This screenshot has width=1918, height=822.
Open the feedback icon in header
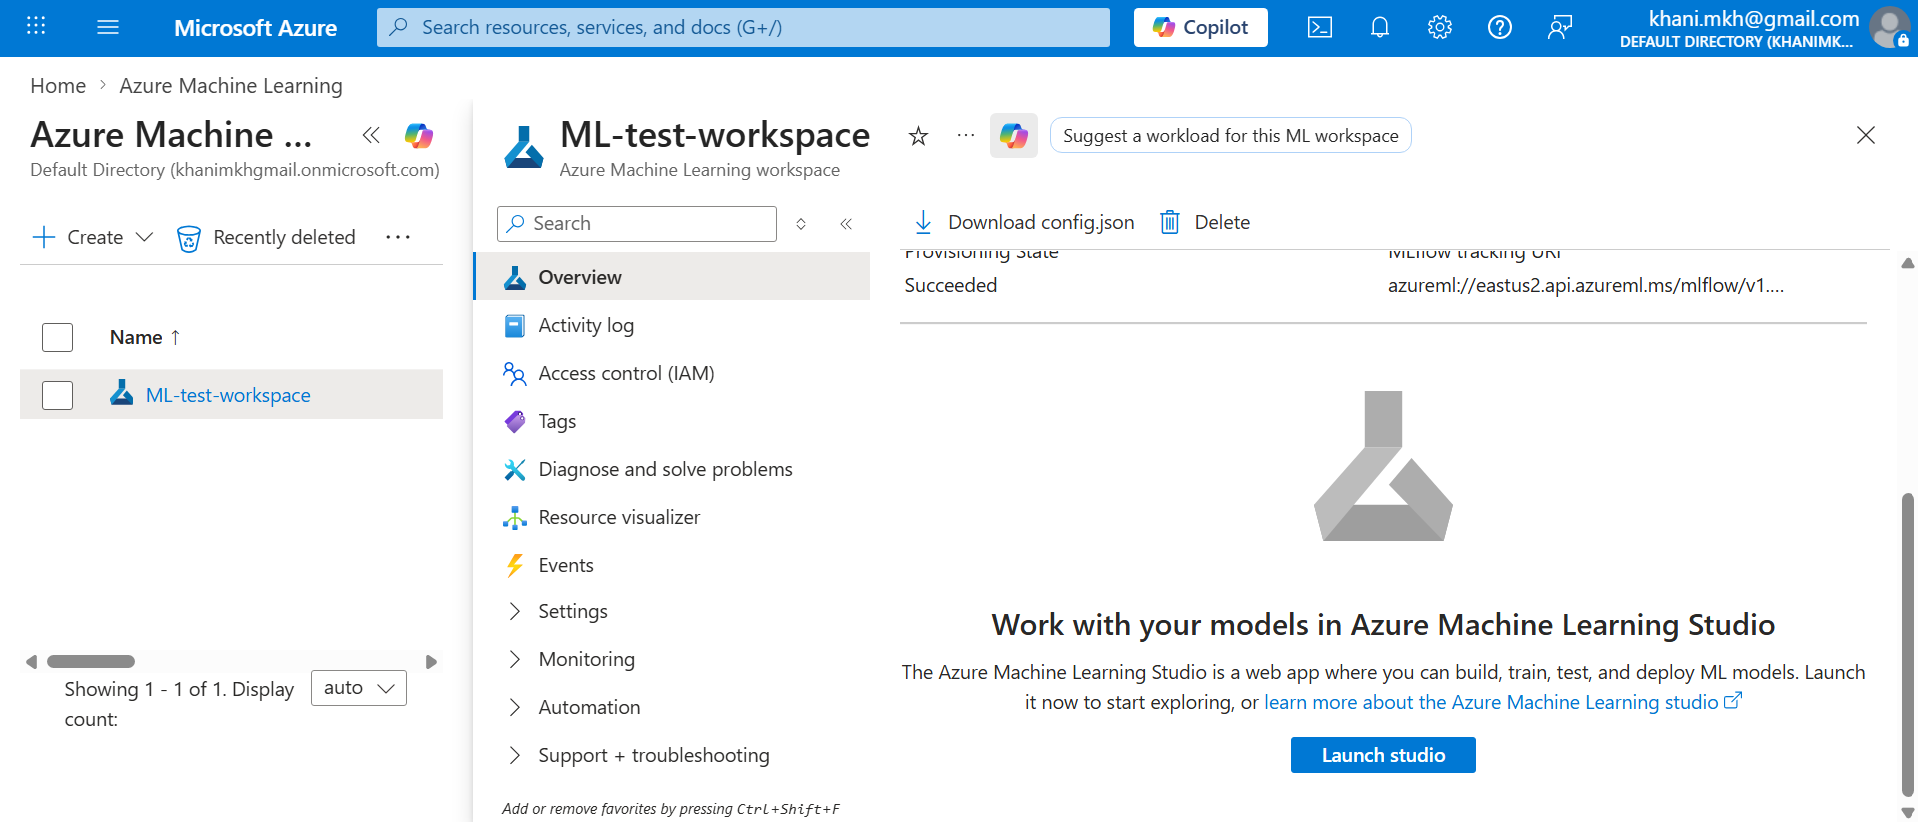pyautogui.click(x=1559, y=27)
